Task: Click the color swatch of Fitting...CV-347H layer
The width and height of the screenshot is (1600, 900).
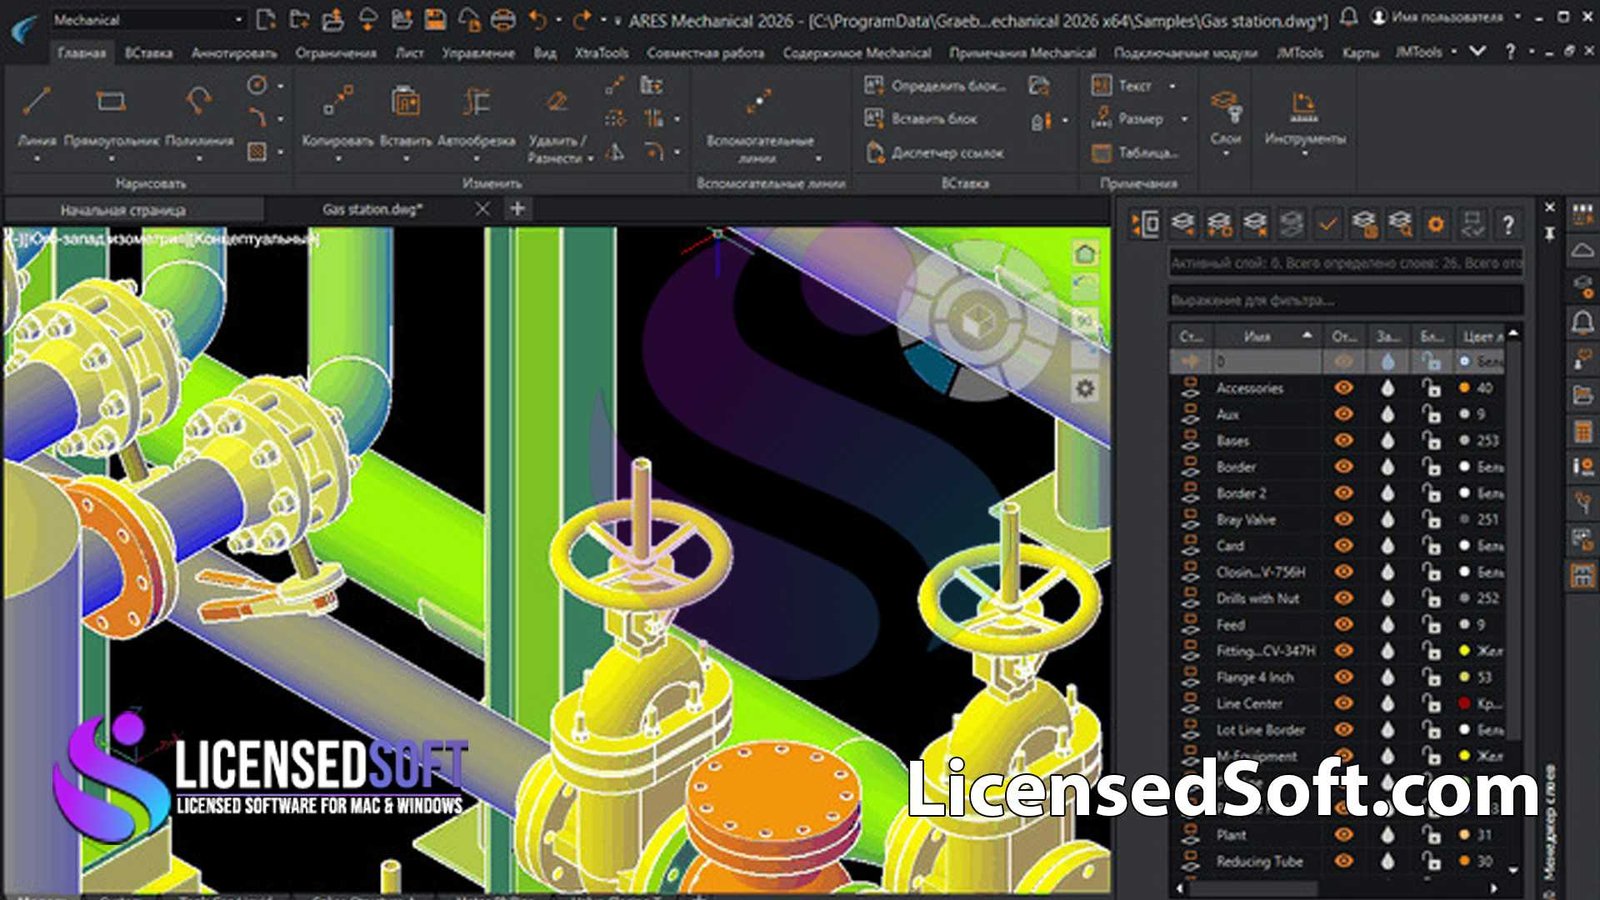Action: tap(1464, 651)
